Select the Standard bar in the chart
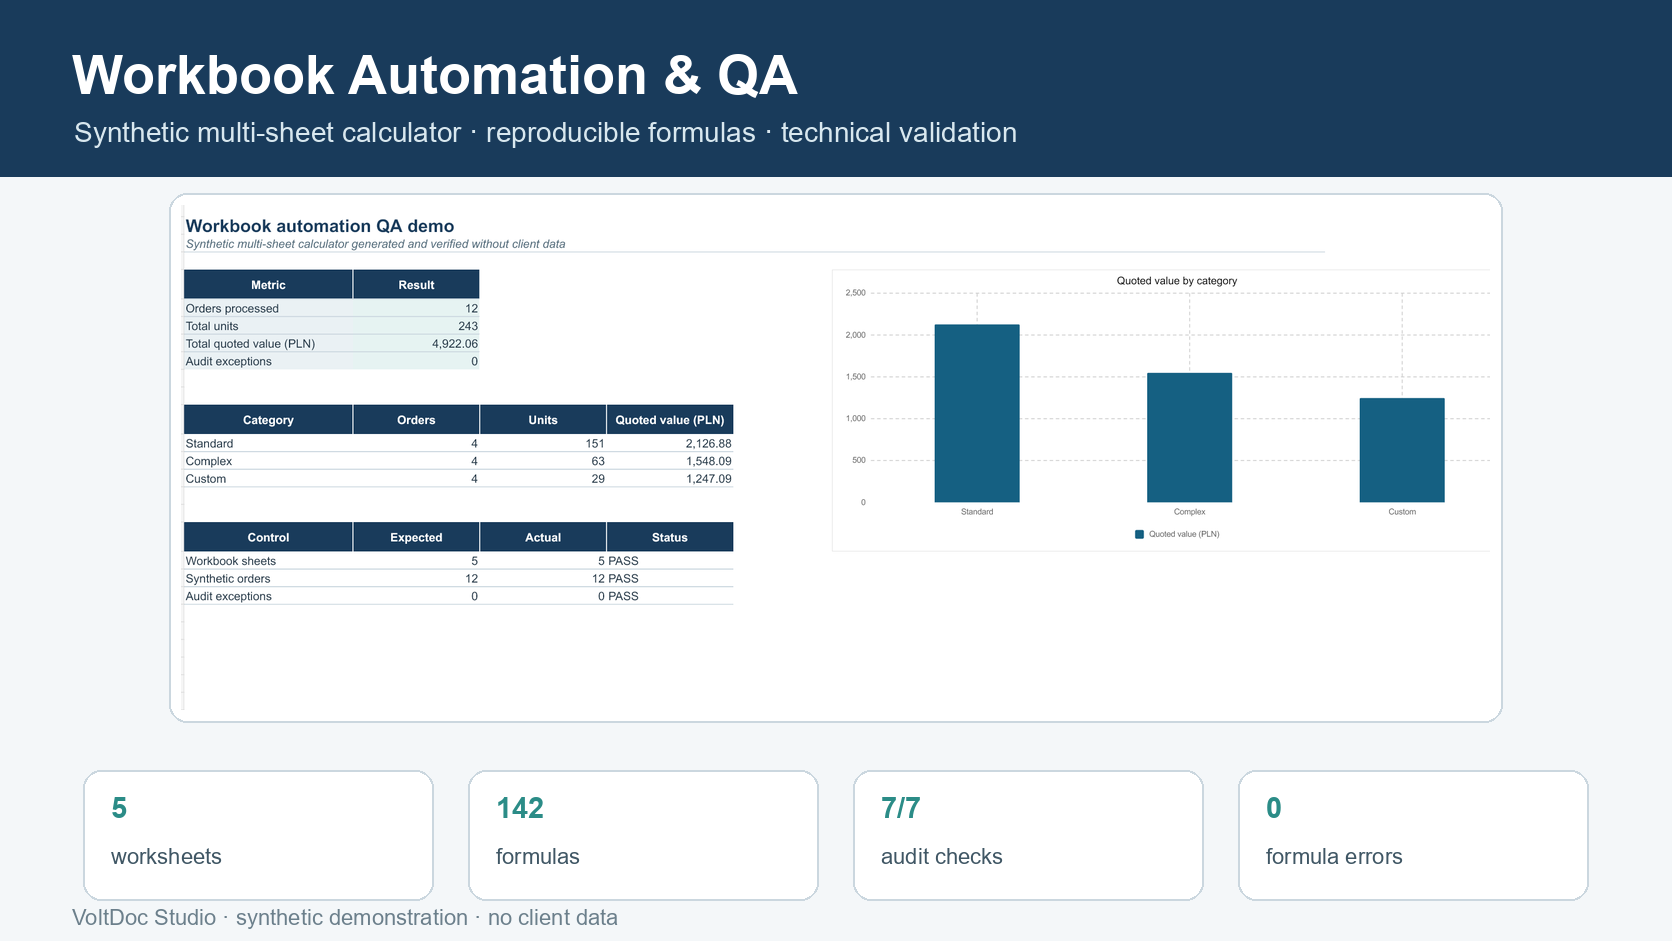1672x941 pixels. click(977, 413)
